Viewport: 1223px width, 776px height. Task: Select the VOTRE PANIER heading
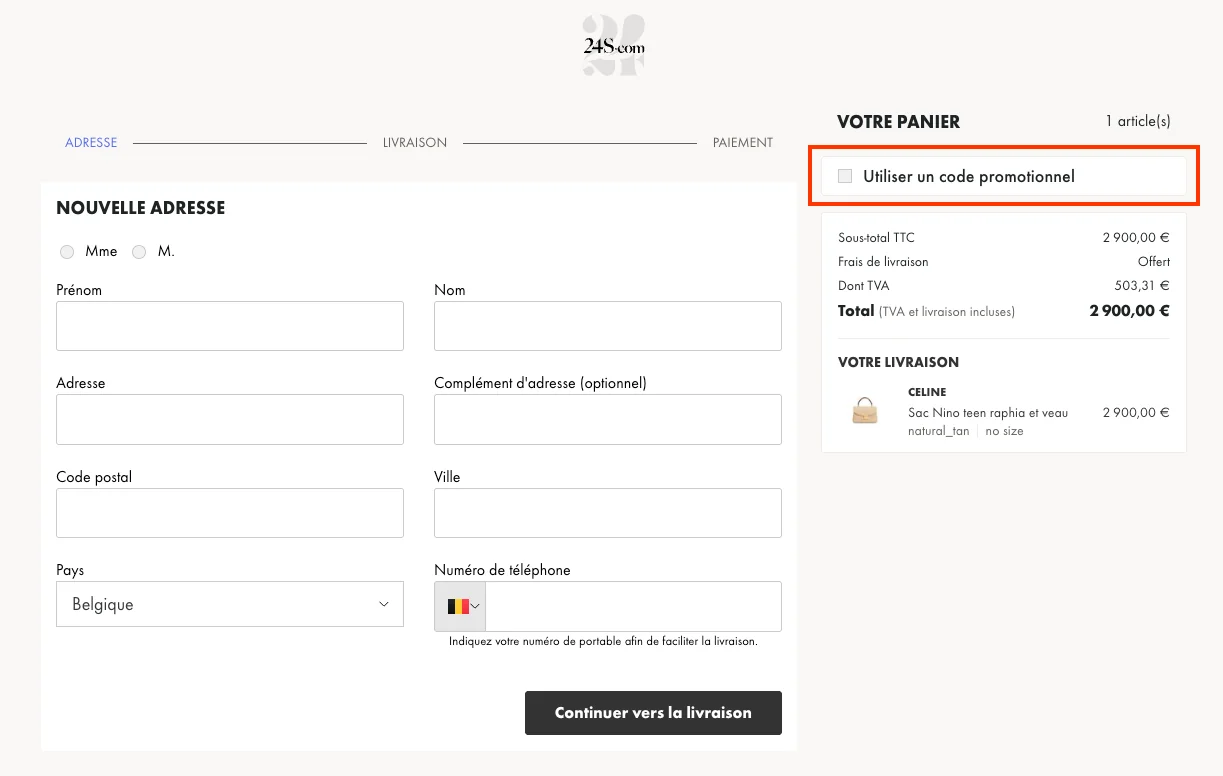tap(898, 122)
